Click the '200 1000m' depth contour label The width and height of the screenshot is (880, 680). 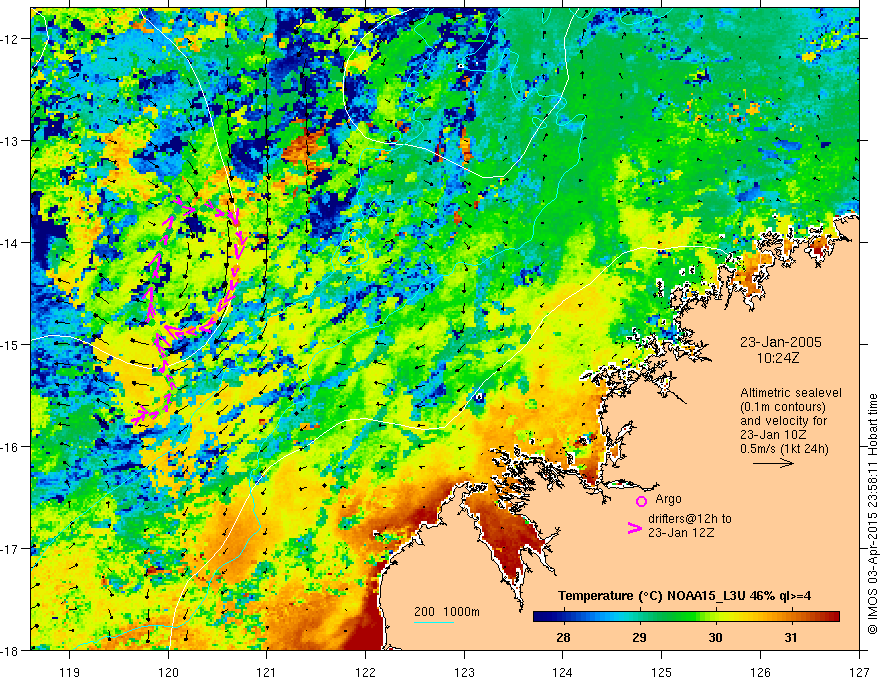point(447,612)
